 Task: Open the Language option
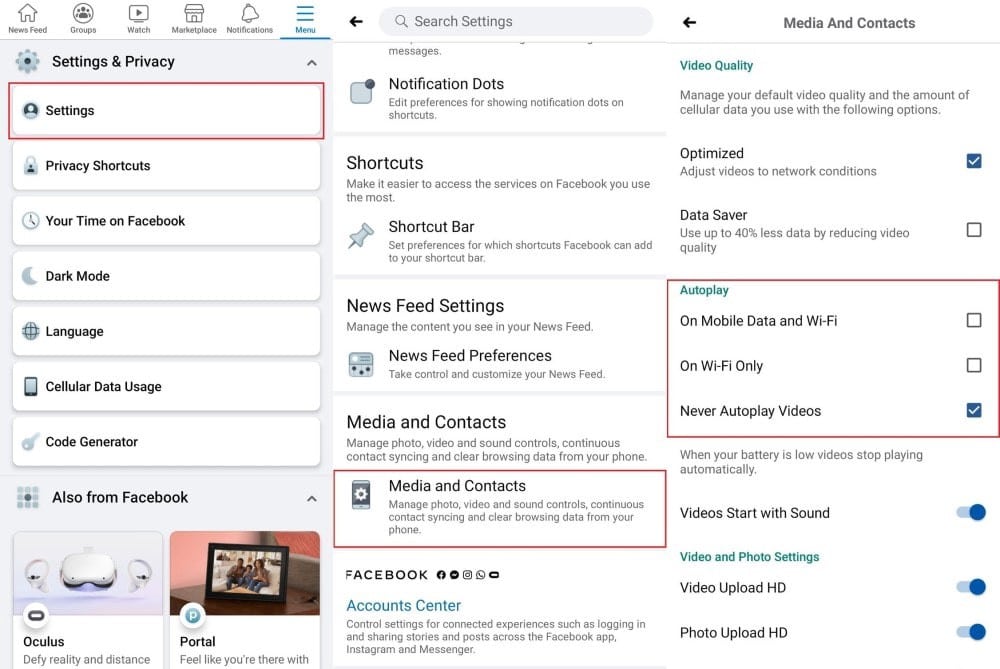tap(166, 331)
